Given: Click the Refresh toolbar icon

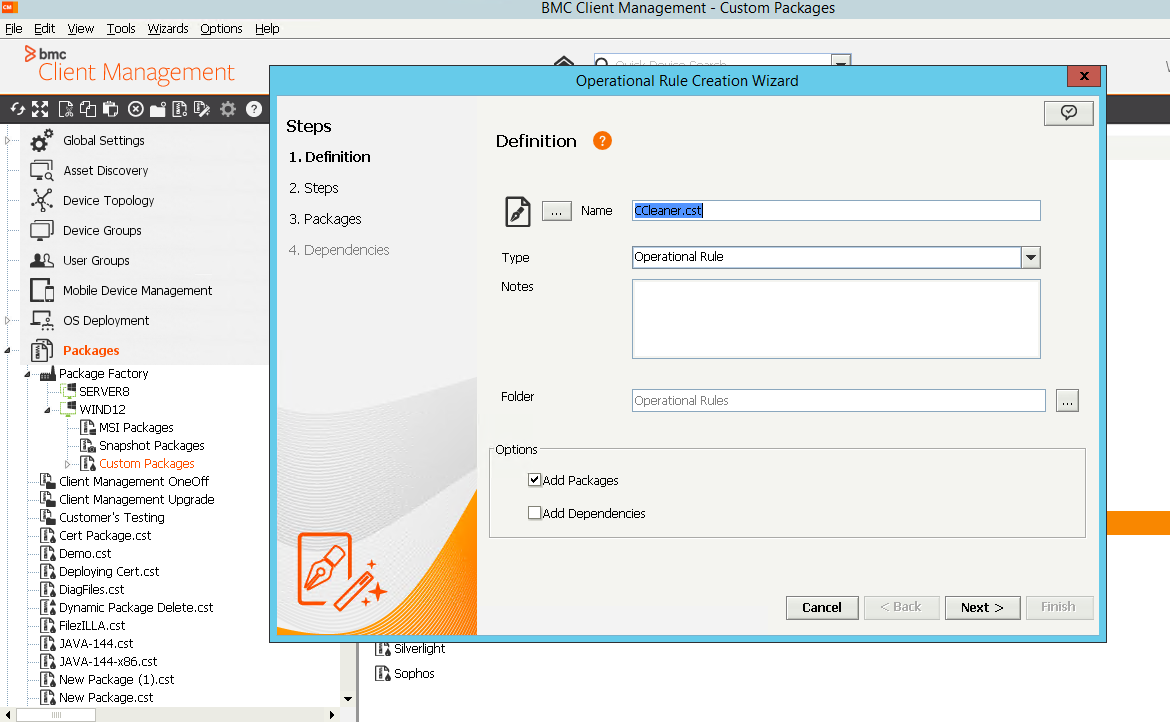Looking at the screenshot, I should coord(17,110).
